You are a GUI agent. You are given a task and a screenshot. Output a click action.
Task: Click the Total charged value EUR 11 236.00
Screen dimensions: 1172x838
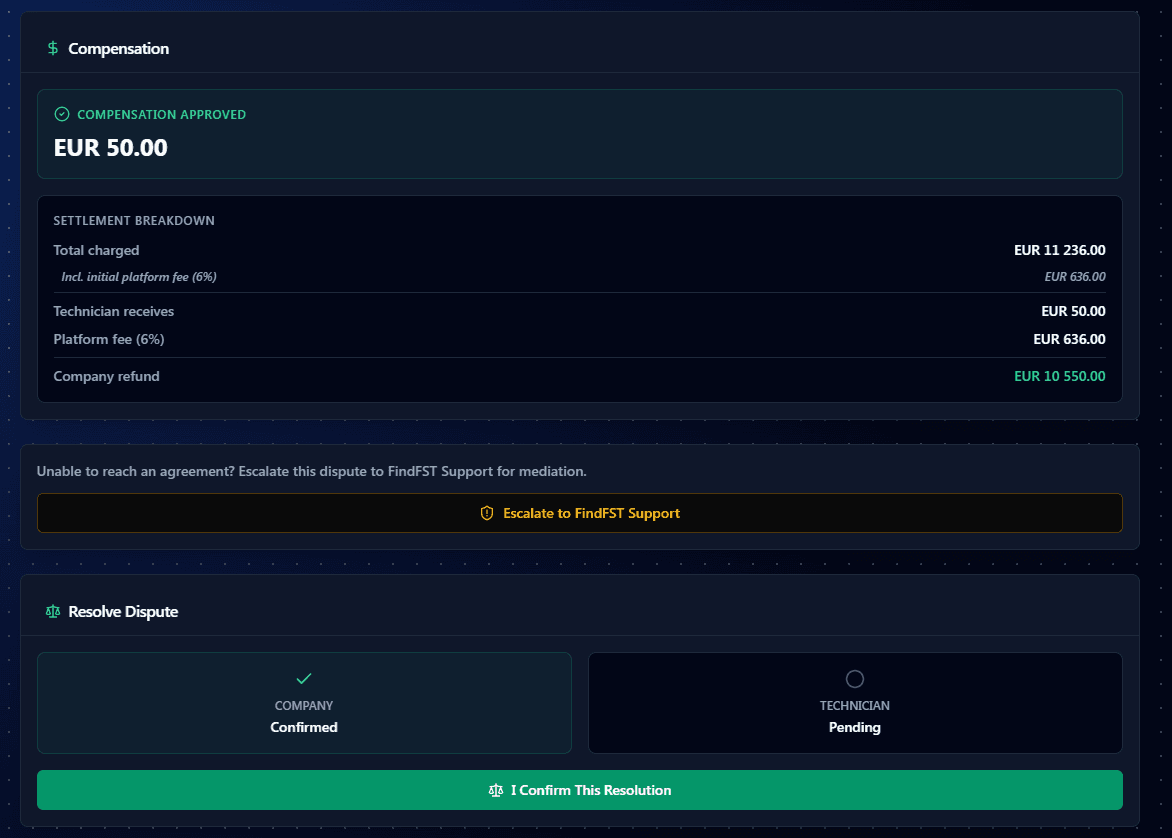point(1059,250)
